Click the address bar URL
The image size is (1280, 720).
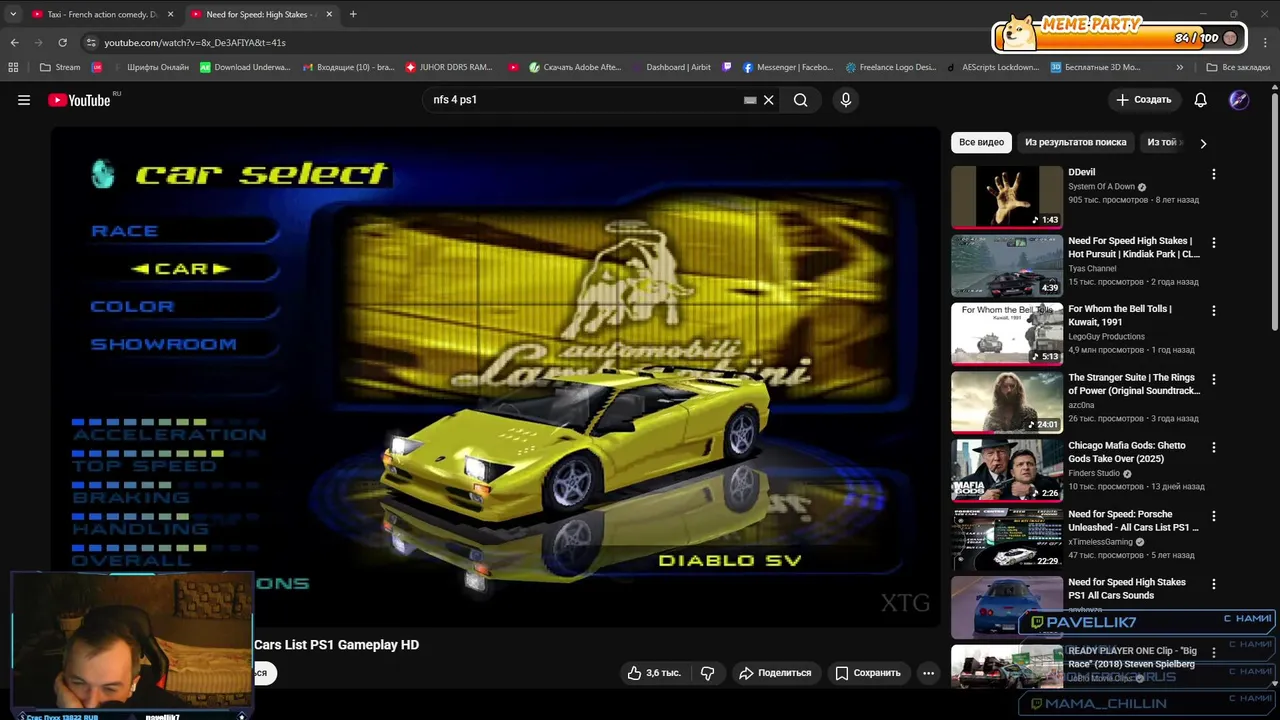pos(195,43)
